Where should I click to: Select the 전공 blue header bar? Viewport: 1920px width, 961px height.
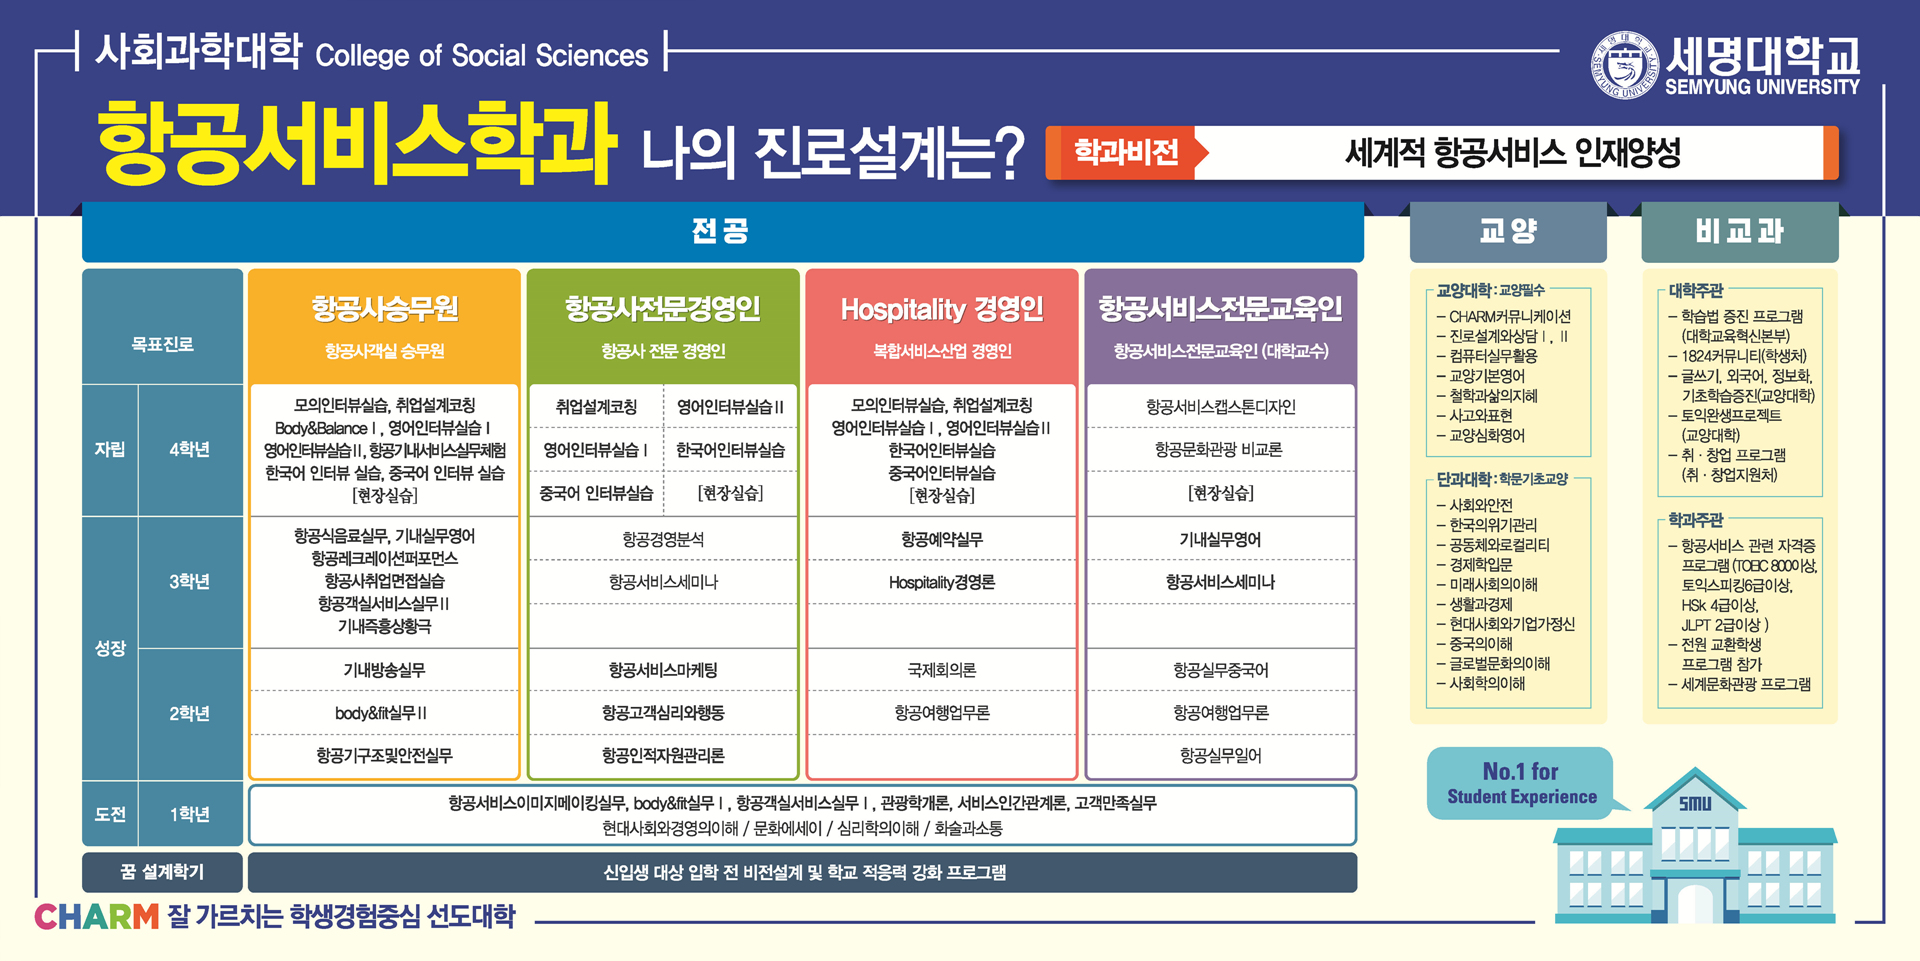click(722, 232)
